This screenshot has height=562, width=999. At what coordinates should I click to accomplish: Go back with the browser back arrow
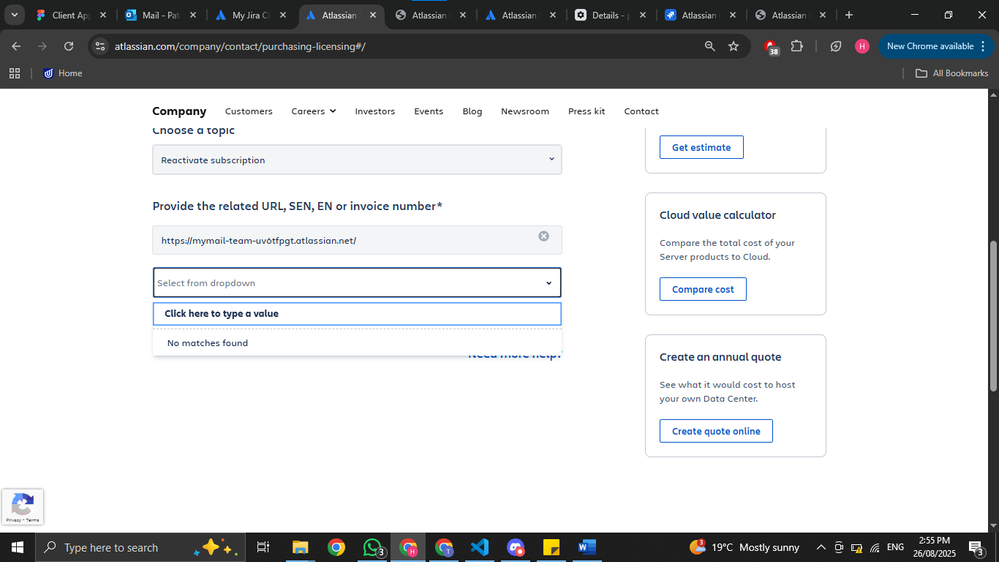pyautogui.click(x=16, y=46)
